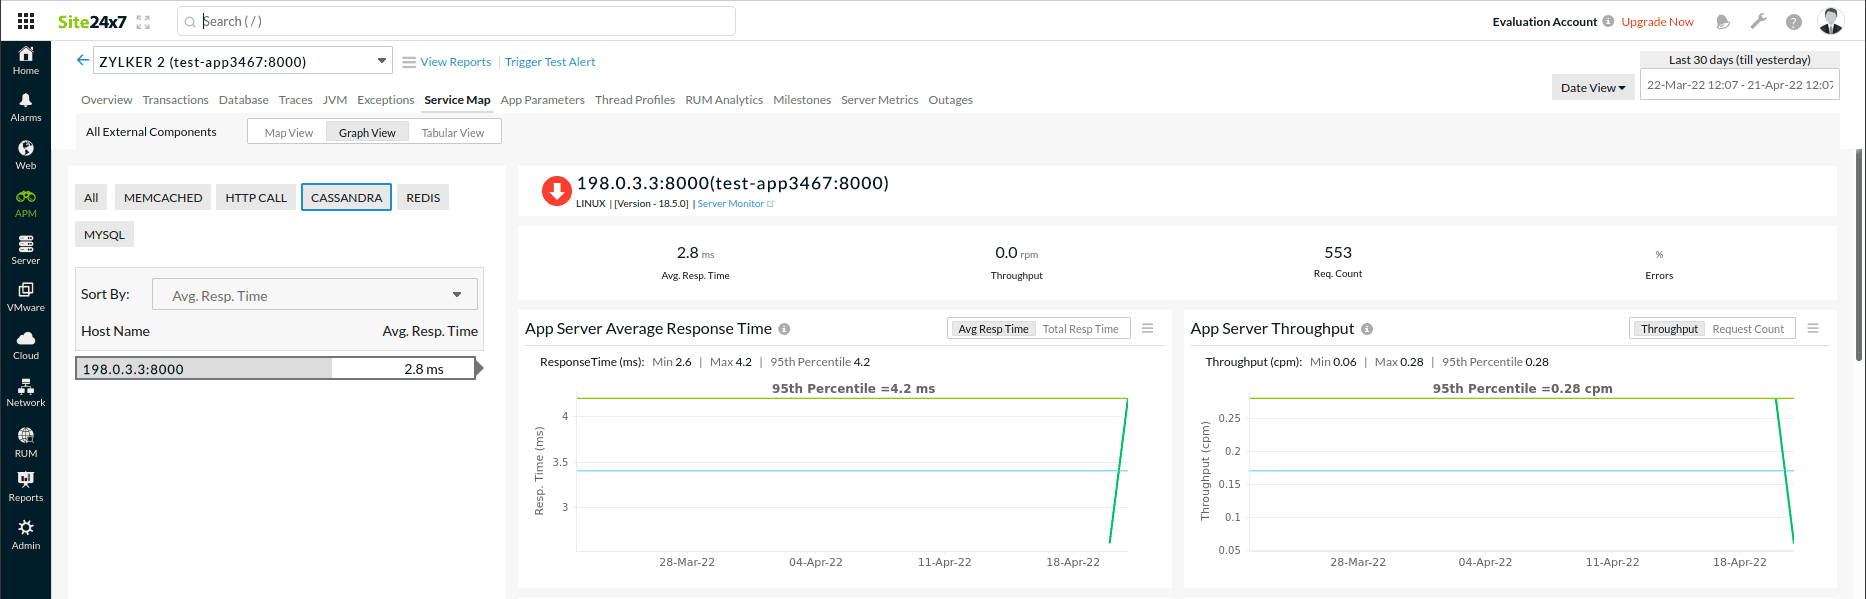This screenshot has width=1866, height=599.
Task: Open the help question mark icon
Action: point(1794,21)
